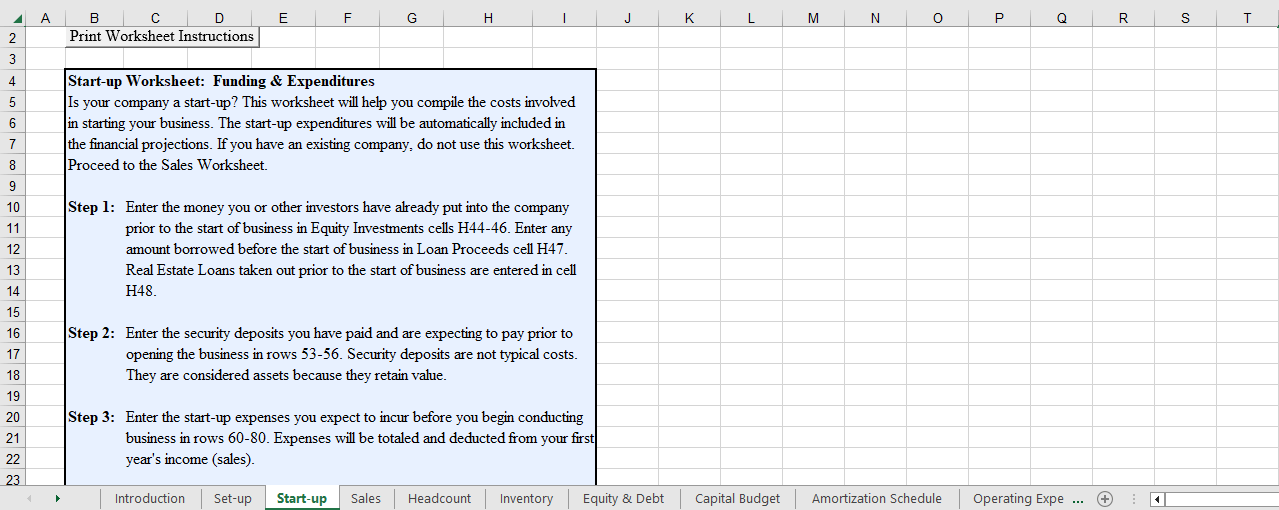Open the Capital Budget sheet tab
Image resolution: width=1279 pixels, height=510 pixels.
[737, 499]
